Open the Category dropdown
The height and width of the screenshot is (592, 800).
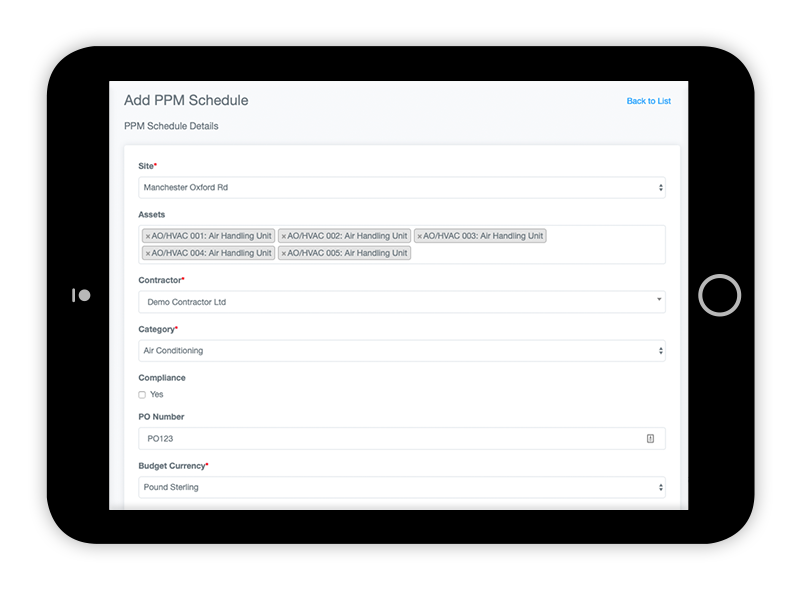402,351
